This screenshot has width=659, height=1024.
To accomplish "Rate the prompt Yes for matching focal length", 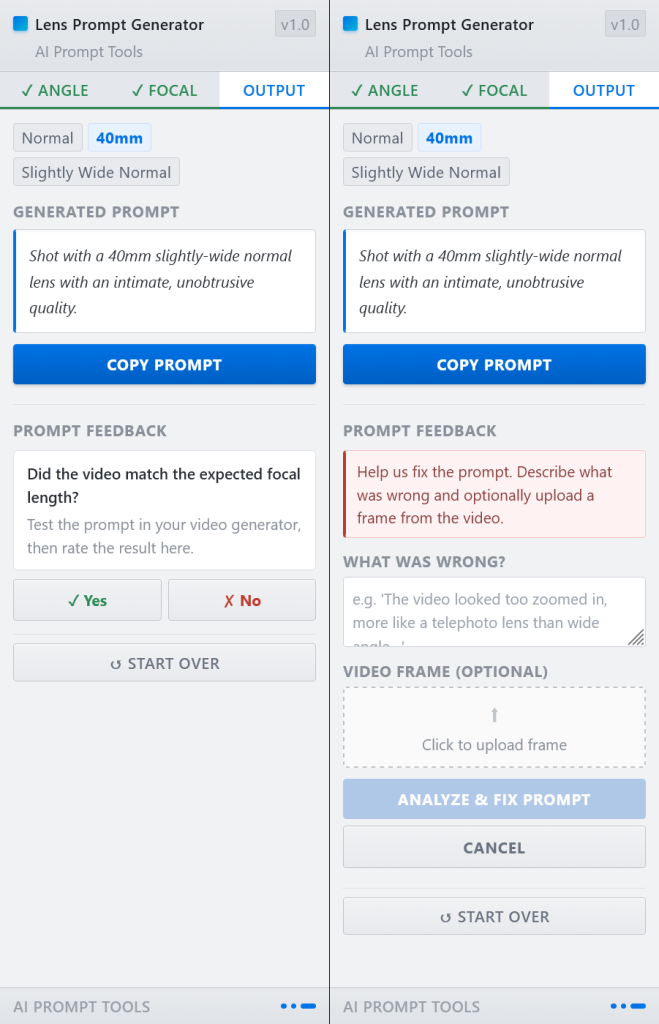I will (x=87, y=600).
